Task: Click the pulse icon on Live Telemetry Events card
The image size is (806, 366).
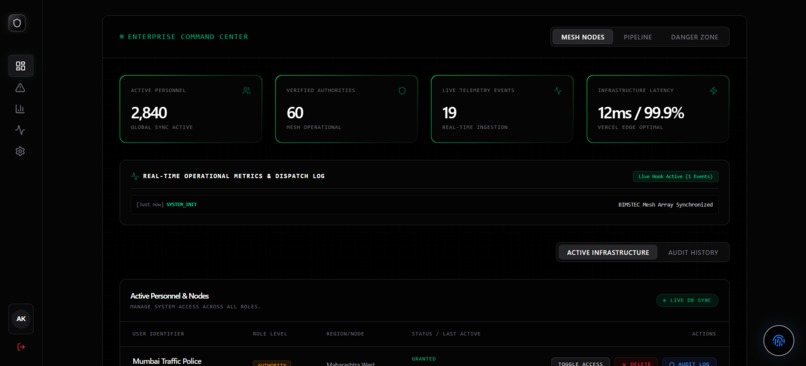Action: 558,90
